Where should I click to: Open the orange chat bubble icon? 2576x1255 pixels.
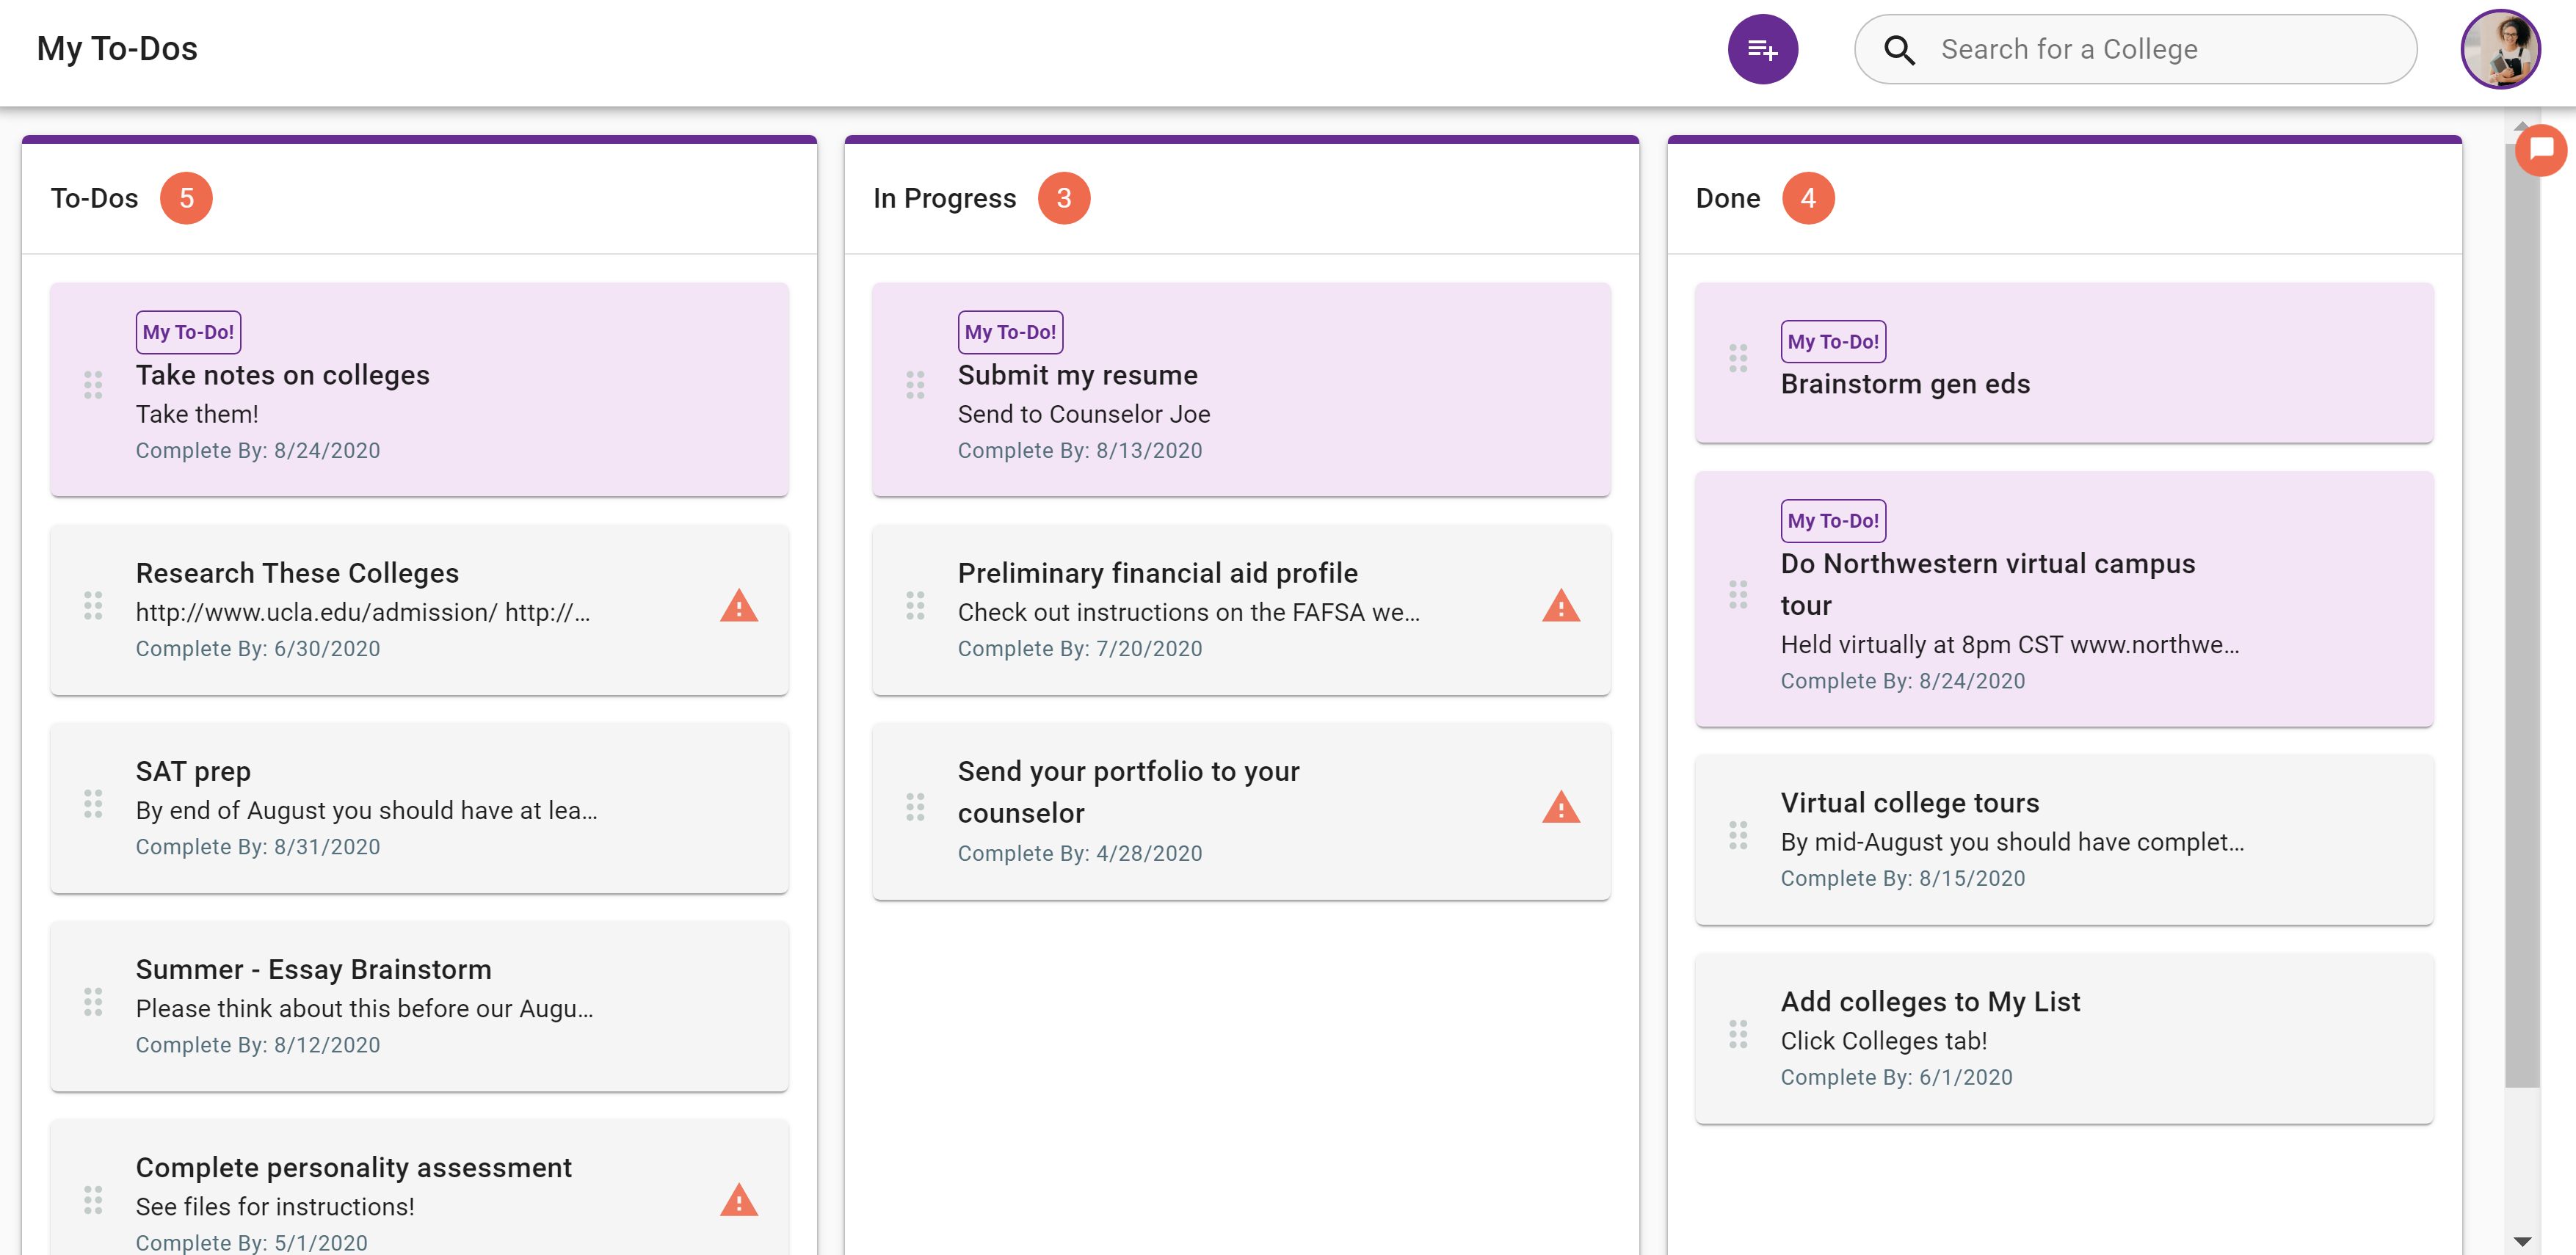tap(2541, 150)
